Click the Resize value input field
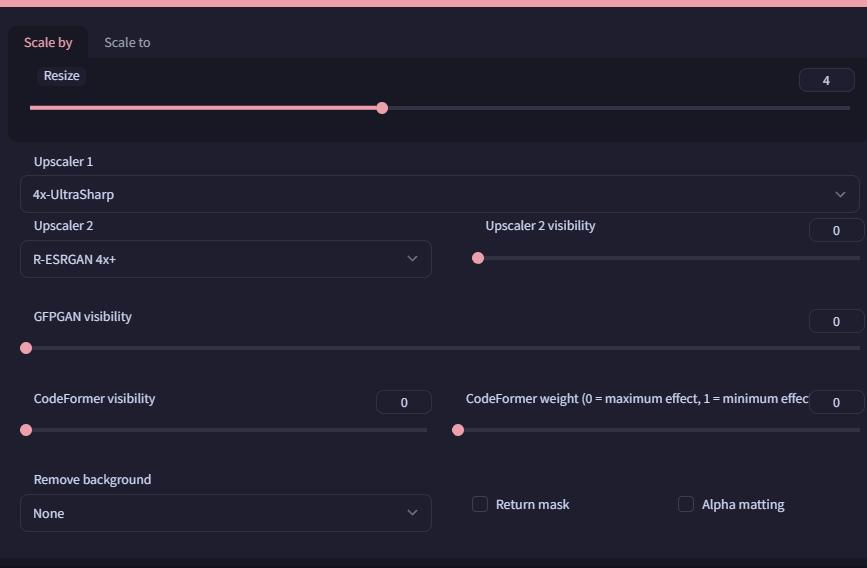The height and width of the screenshot is (568, 867). coord(826,80)
